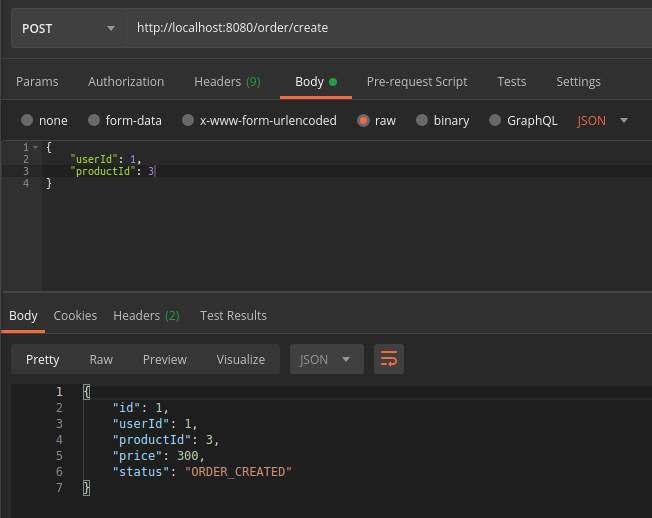
Task: Collapse JSON object with line 1 fold arrow
Action: point(36,147)
